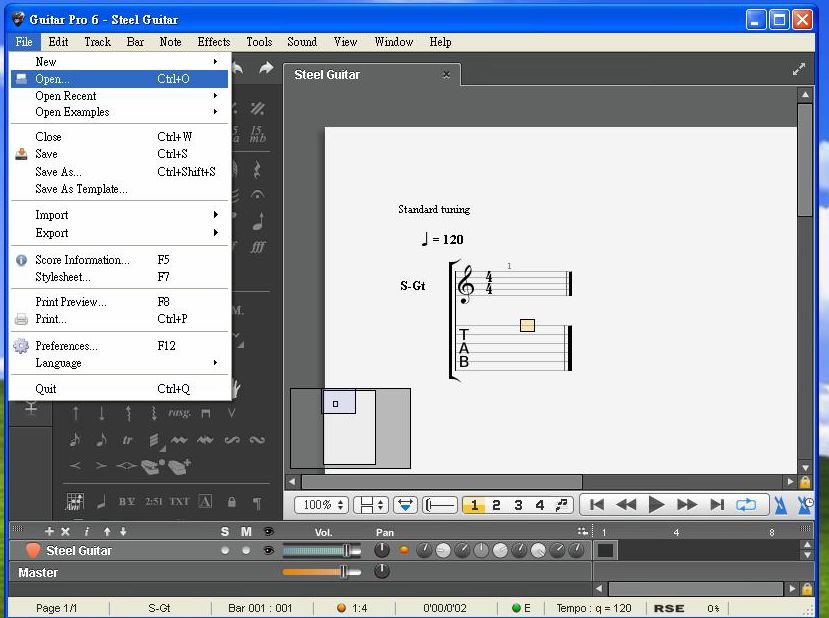Expand the Export submenu
This screenshot has width=829, height=618.
pos(119,233)
